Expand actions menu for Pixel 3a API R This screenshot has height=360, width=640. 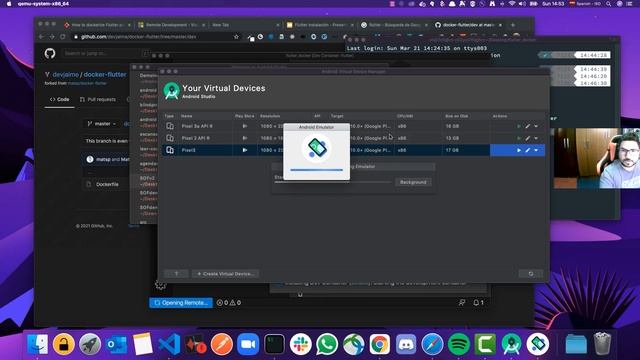click(x=536, y=126)
